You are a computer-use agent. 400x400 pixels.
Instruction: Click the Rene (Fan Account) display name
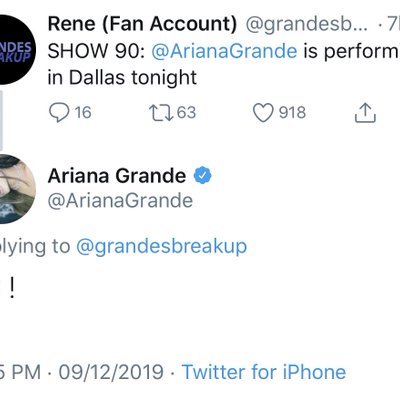142,24
